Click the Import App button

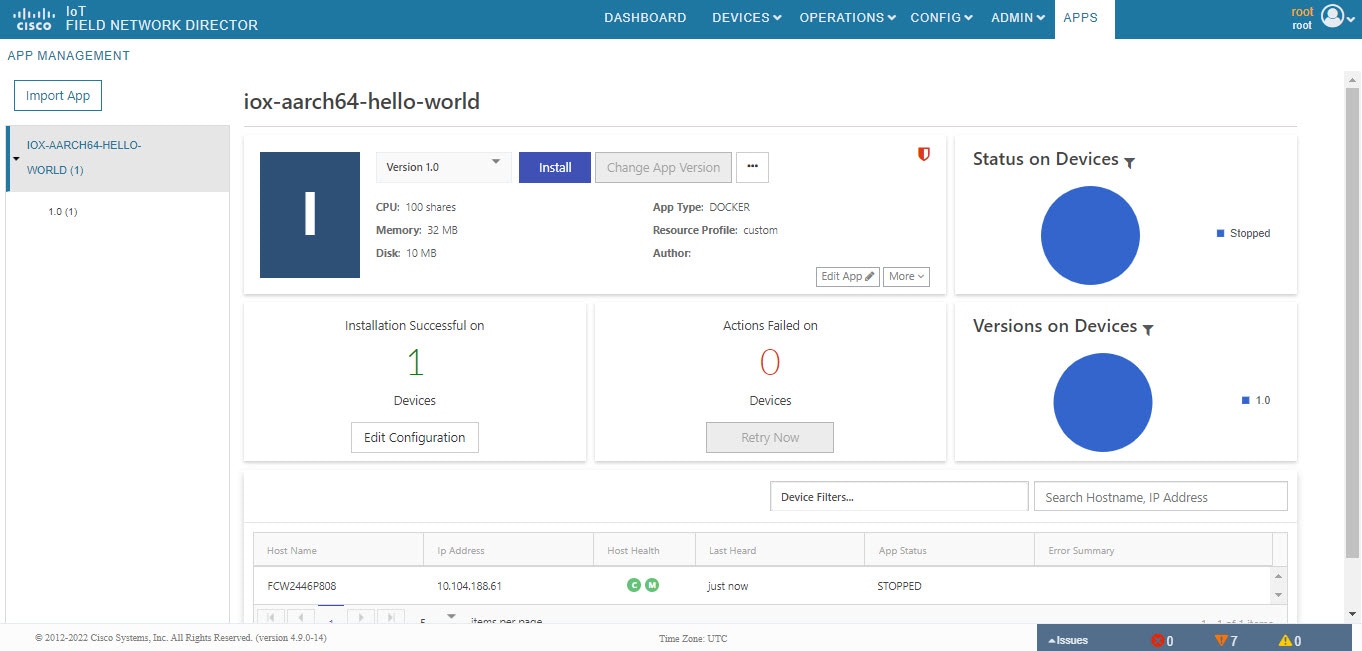pos(58,96)
